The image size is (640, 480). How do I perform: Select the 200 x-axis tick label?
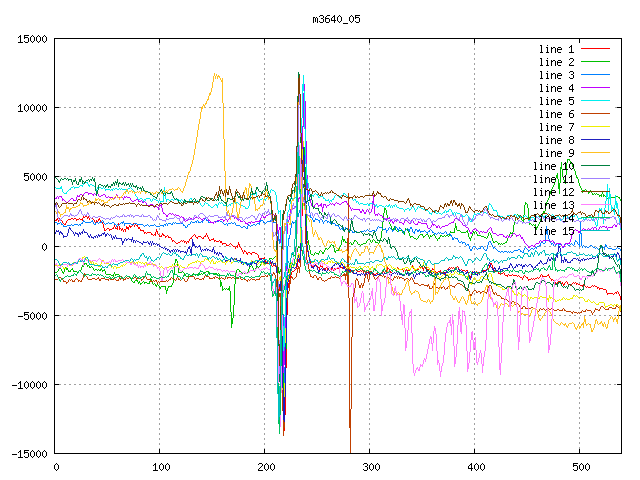click(265, 467)
